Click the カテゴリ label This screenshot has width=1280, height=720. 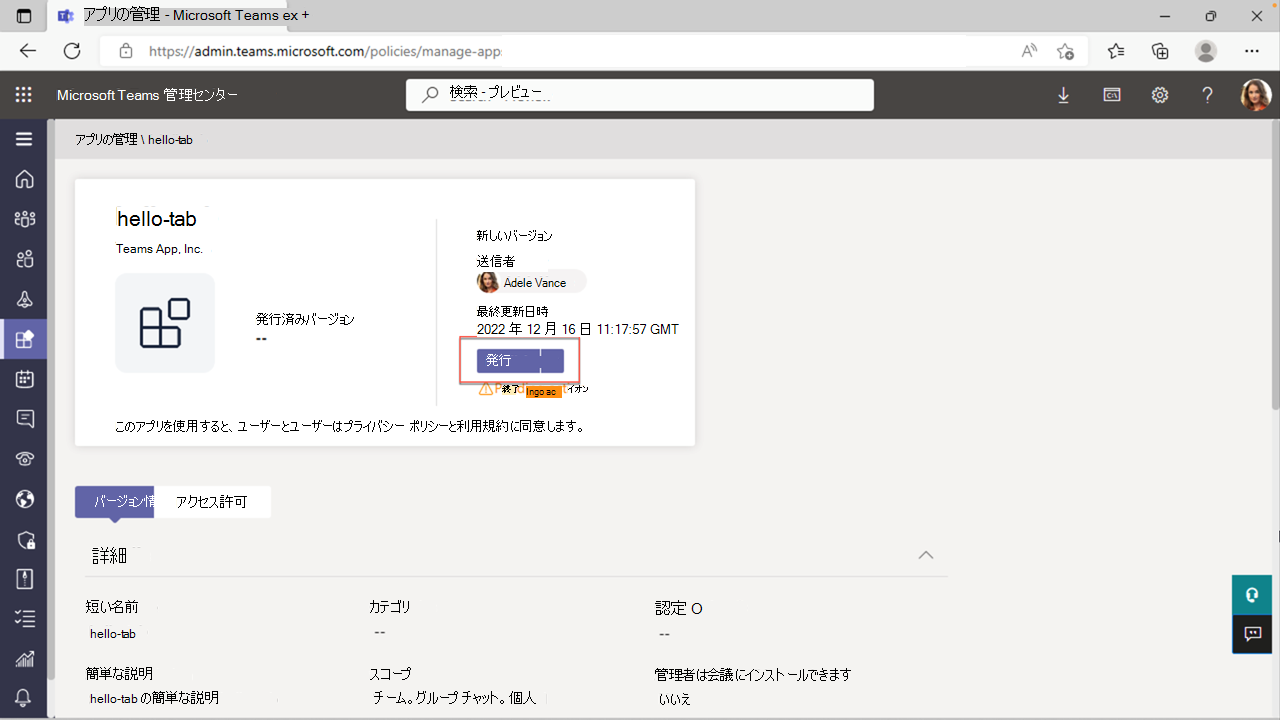click(390, 607)
